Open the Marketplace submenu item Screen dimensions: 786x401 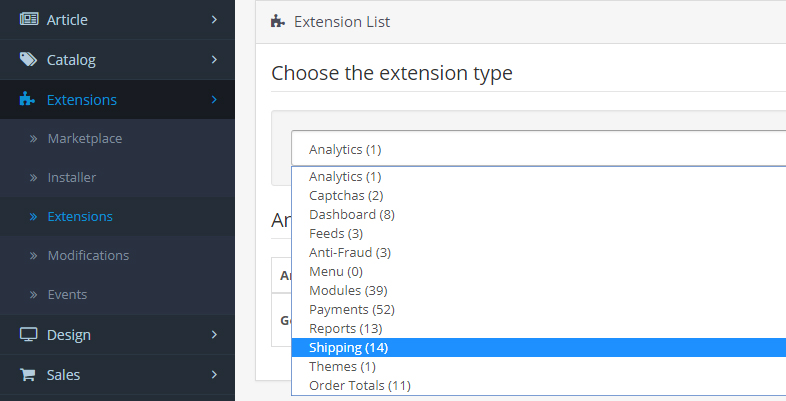(x=84, y=139)
